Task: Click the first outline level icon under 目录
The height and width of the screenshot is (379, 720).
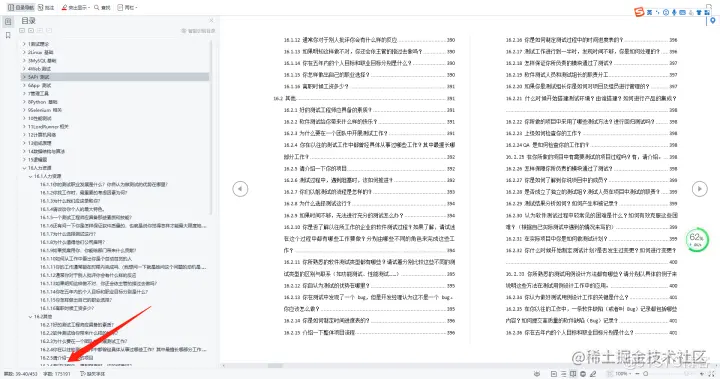Action: coord(22,30)
